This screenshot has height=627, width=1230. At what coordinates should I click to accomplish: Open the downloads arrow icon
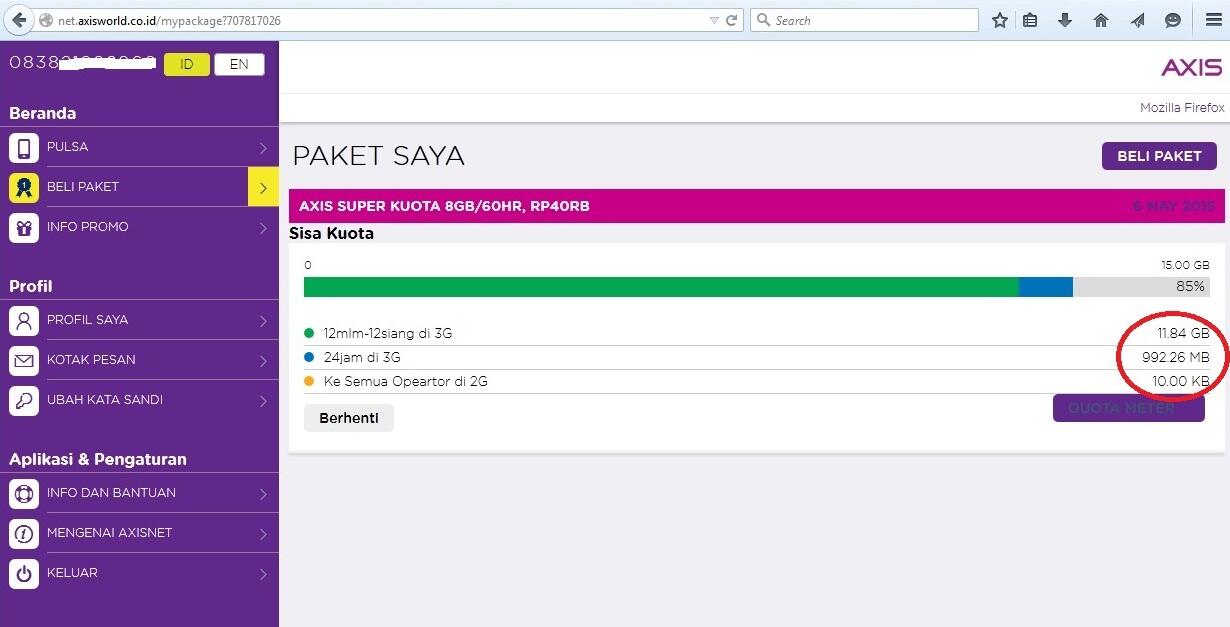(x=1065, y=20)
